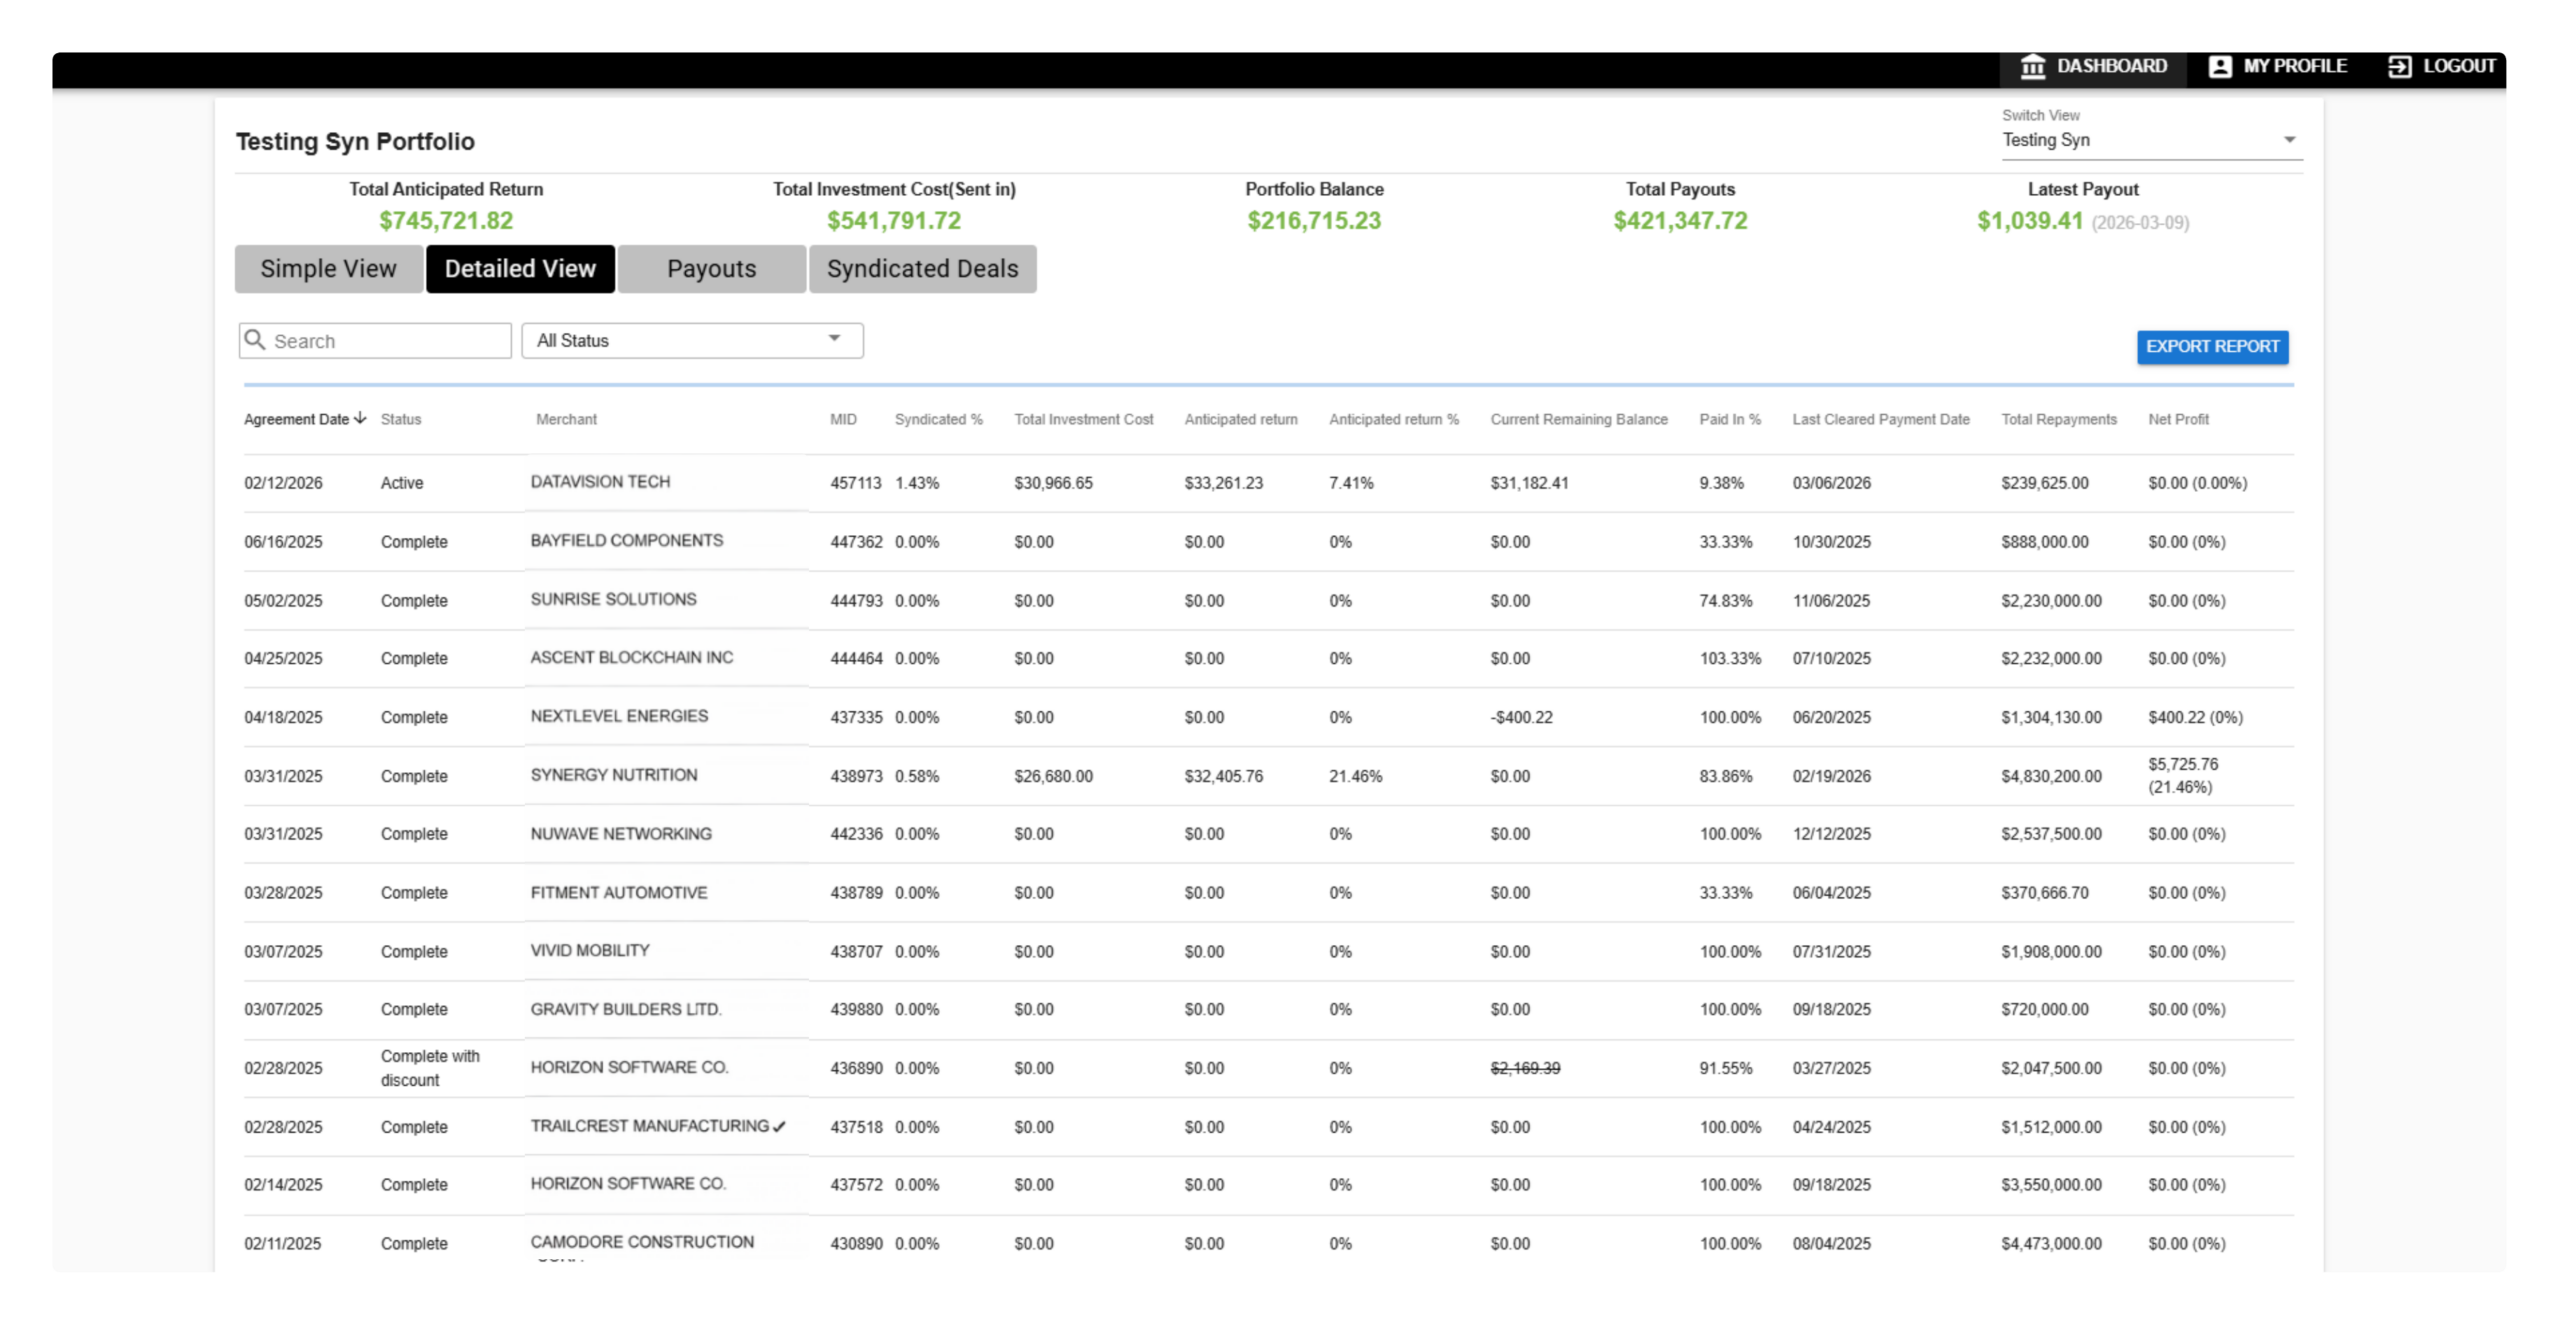Click the Dashboard bank building icon

(2032, 66)
